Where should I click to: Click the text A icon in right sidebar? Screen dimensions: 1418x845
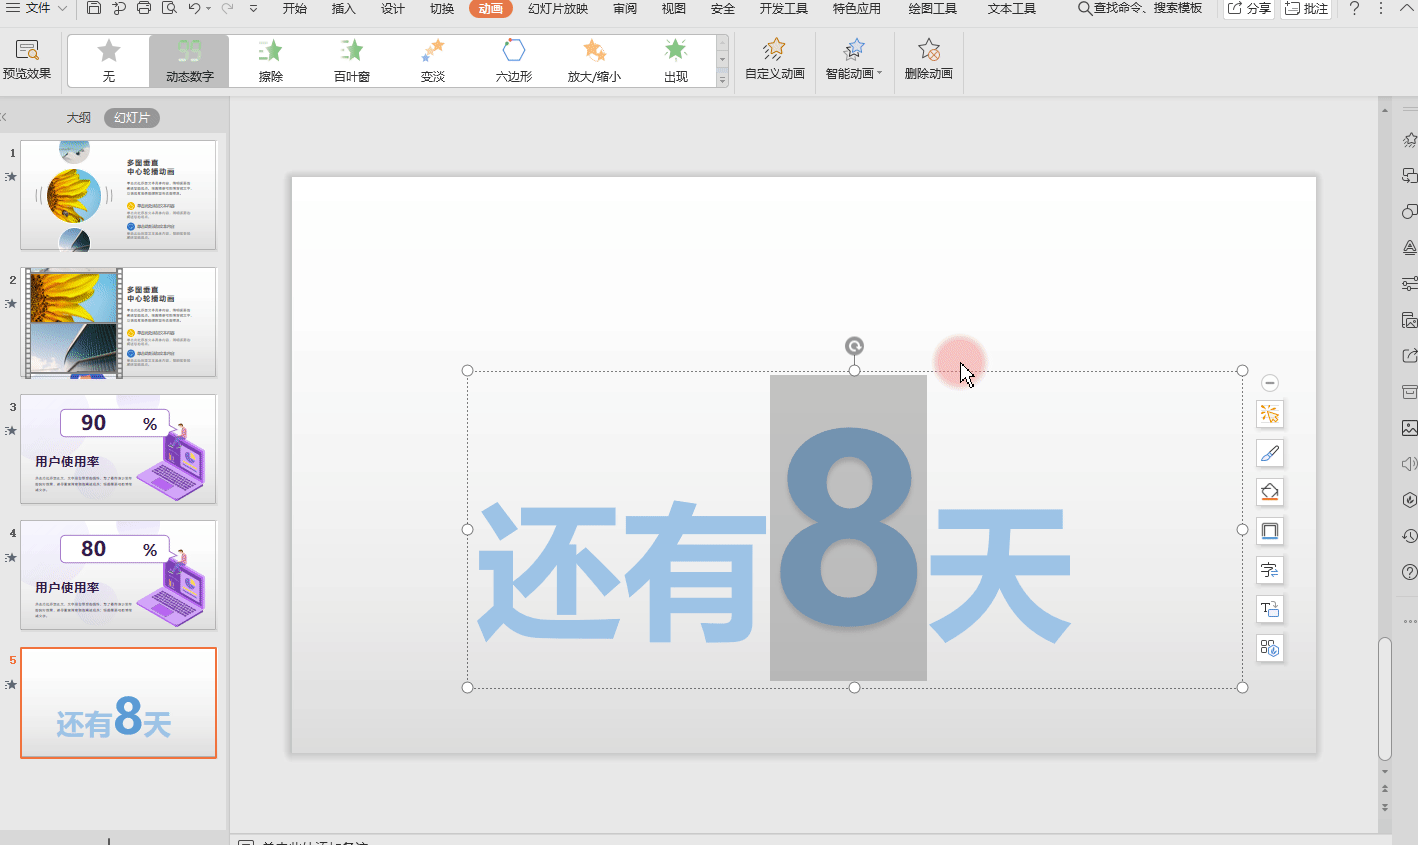[x=1409, y=248]
